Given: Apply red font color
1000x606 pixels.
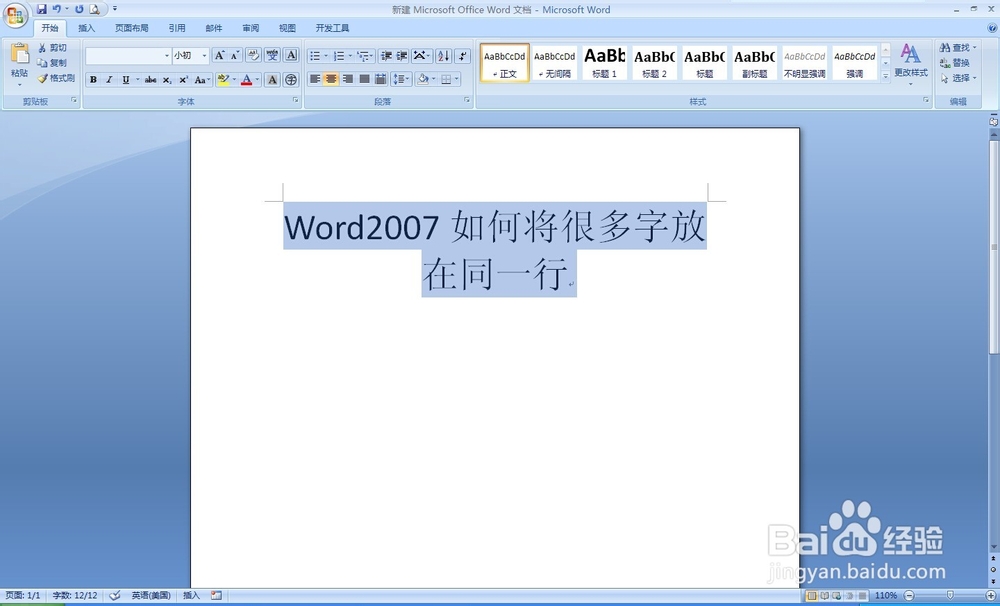Looking at the screenshot, I should coord(247,80).
